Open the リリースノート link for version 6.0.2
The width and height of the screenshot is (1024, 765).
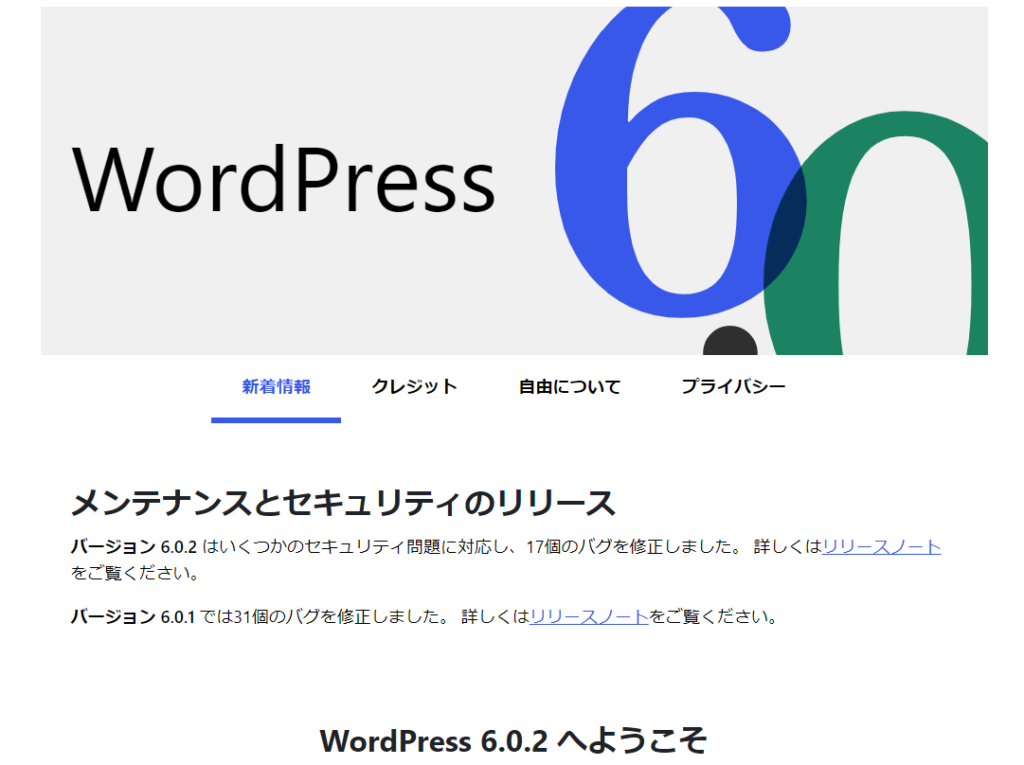tap(881, 547)
